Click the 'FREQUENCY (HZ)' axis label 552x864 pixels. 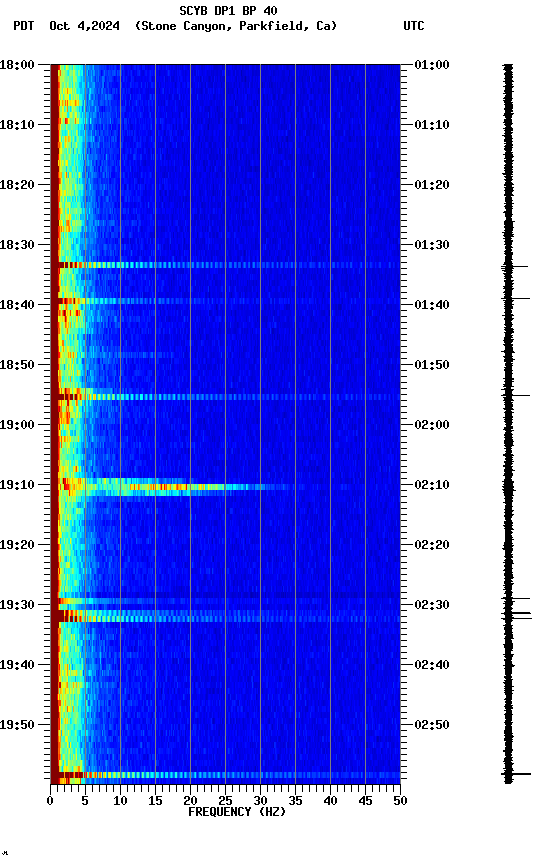click(x=237, y=812)
